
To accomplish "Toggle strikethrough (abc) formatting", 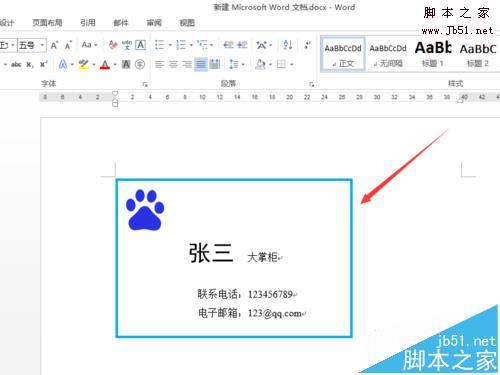I will pyautogui.click(x=16, y=64).
